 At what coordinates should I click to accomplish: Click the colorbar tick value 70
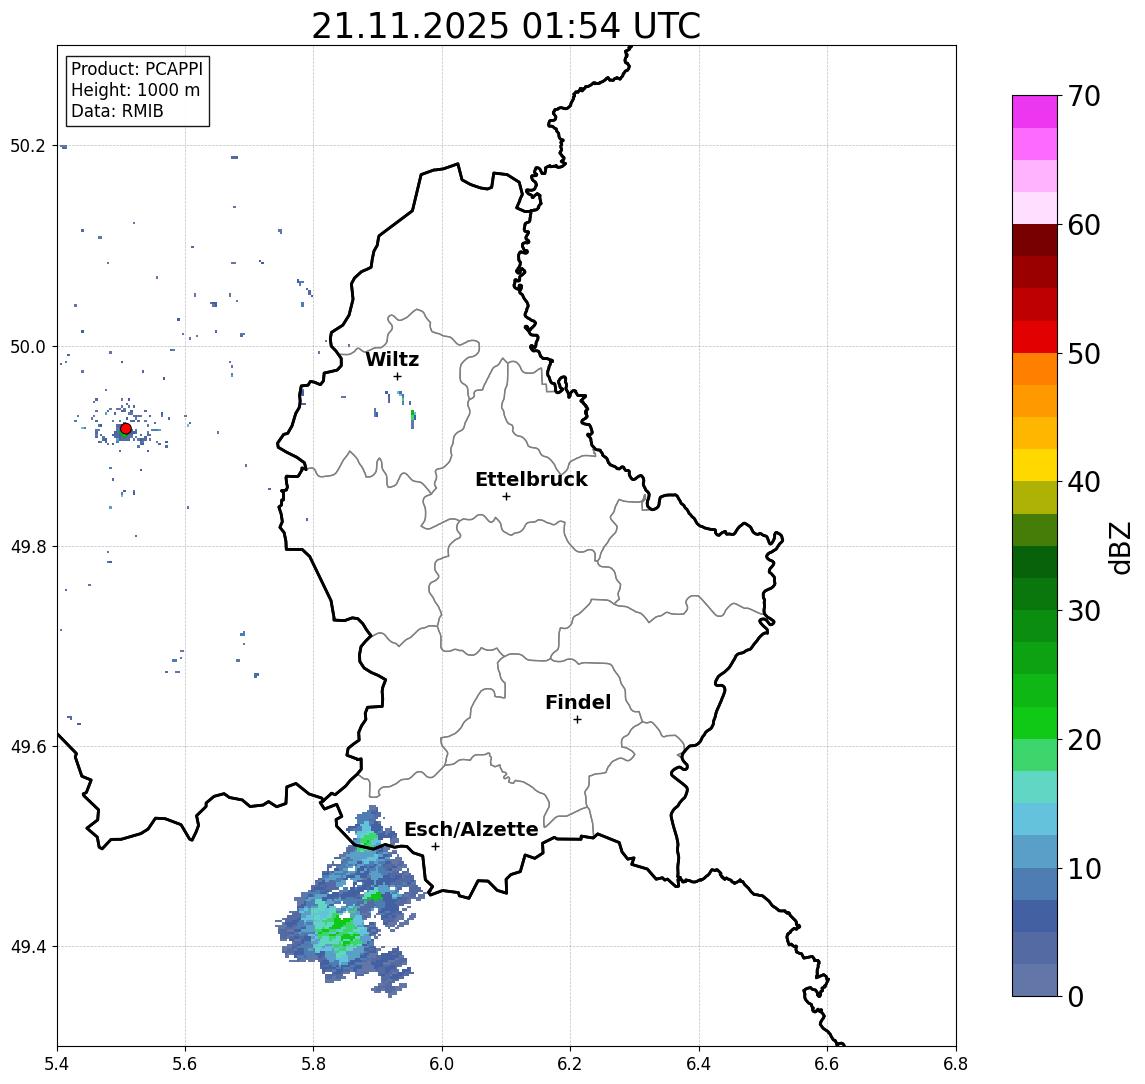[1084, 96]
